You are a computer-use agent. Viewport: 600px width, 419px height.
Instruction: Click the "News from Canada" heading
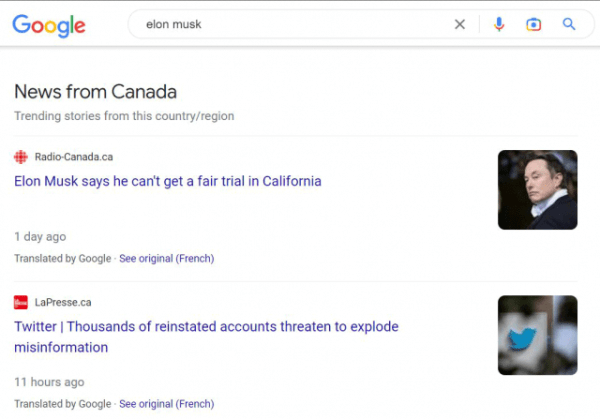95,92
